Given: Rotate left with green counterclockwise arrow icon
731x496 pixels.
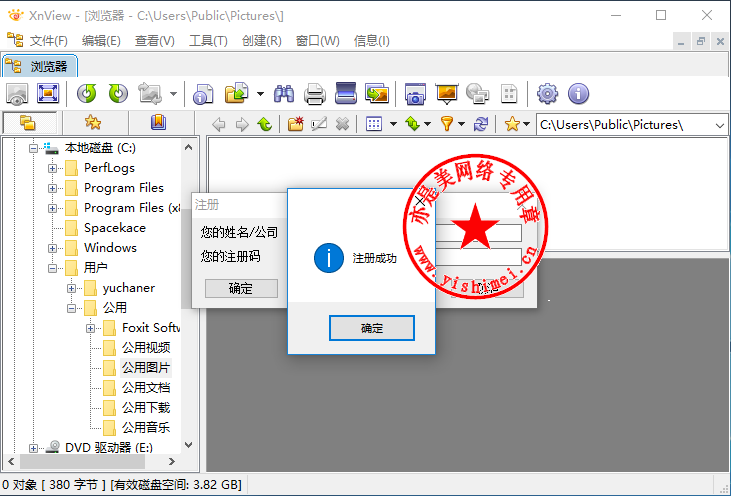Looking at the screenshot, I should coord(87,94).
